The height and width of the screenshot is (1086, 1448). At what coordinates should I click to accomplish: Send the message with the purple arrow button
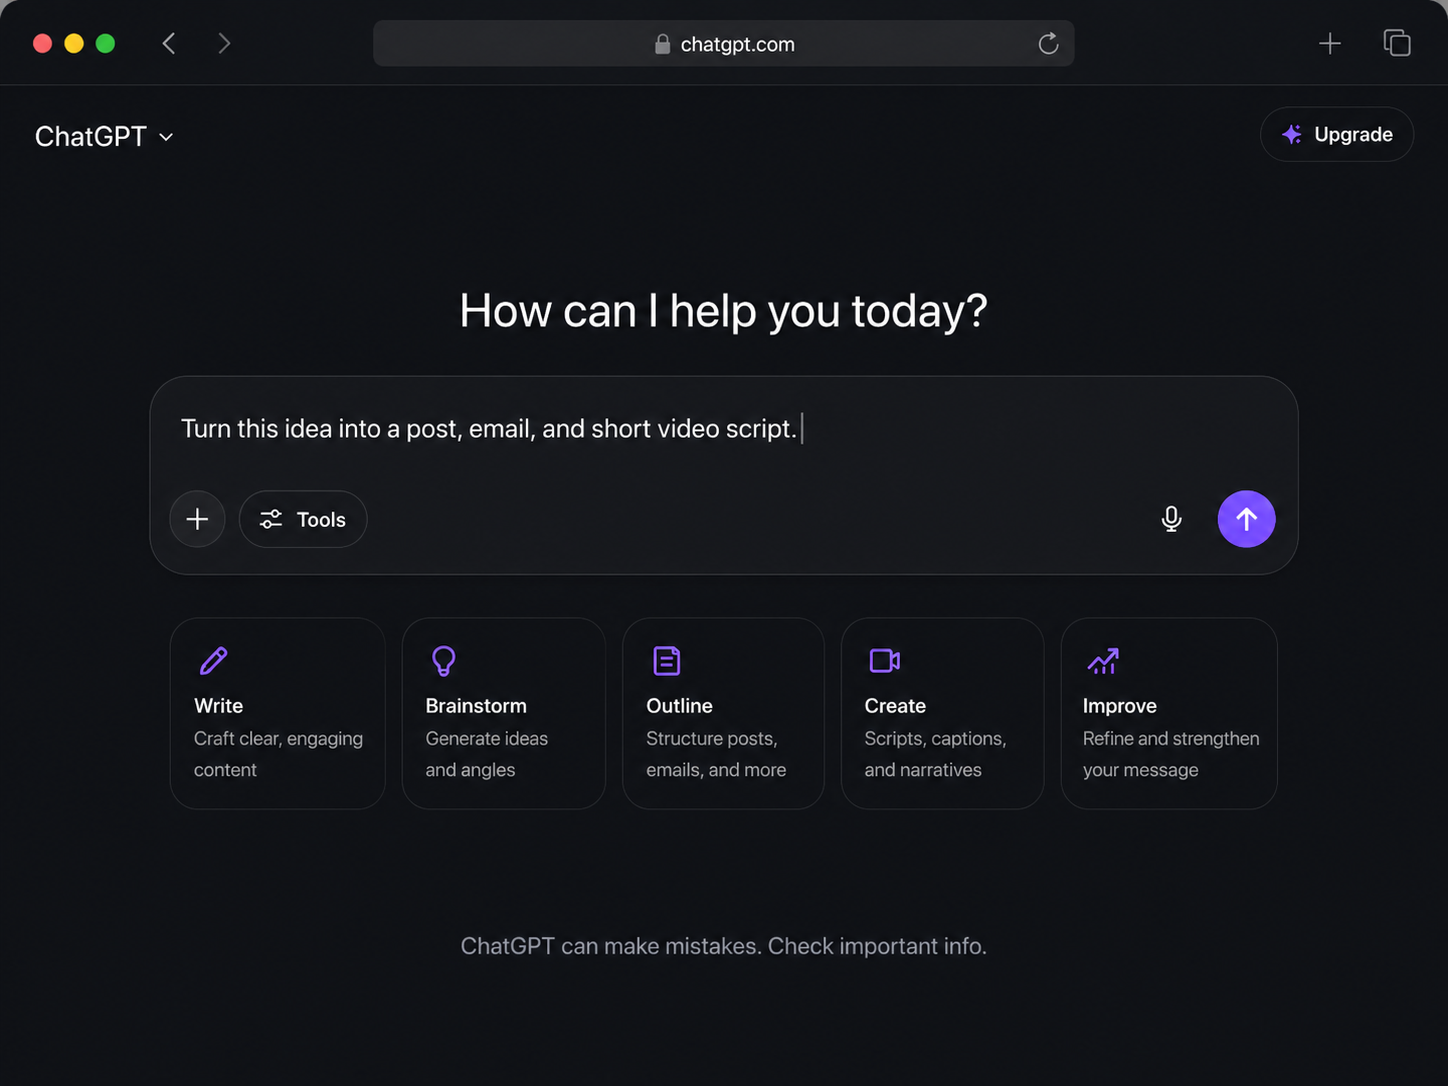[1246, 519]
